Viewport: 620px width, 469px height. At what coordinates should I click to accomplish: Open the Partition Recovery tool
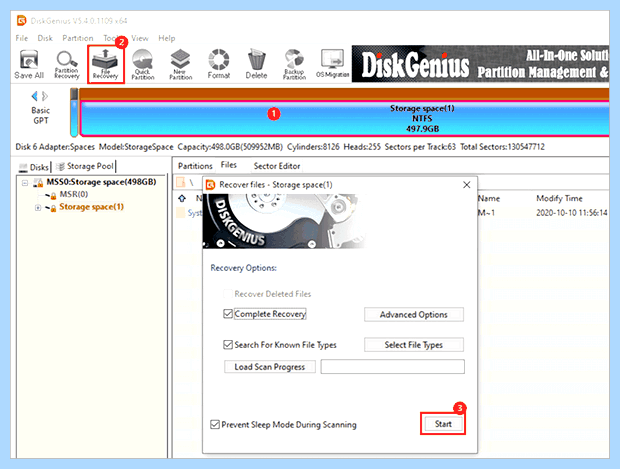pyautogui.click(x=66, y=64)
